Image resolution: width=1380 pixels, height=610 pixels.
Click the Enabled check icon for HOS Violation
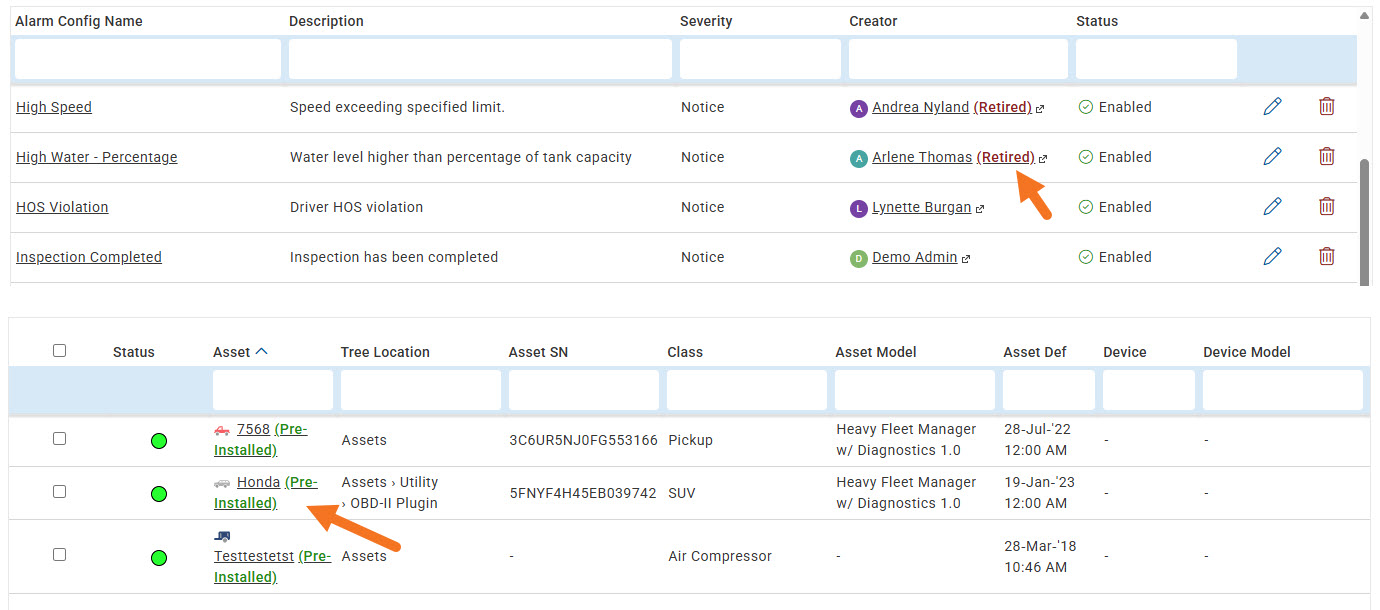(1085, 207)
